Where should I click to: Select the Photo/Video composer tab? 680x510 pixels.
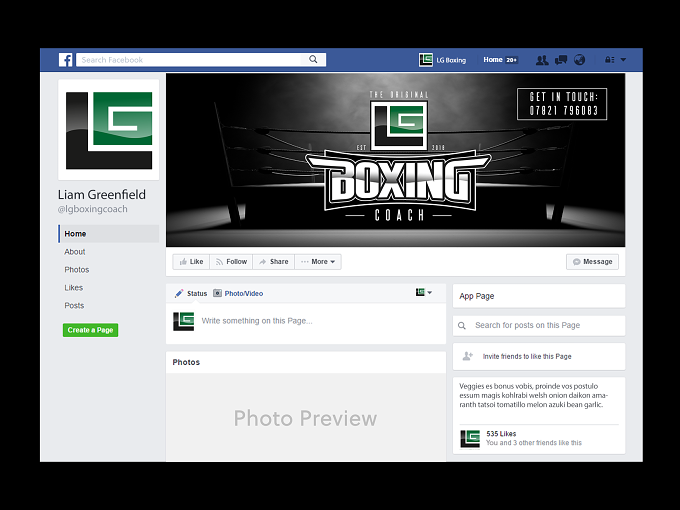(238, 294)
